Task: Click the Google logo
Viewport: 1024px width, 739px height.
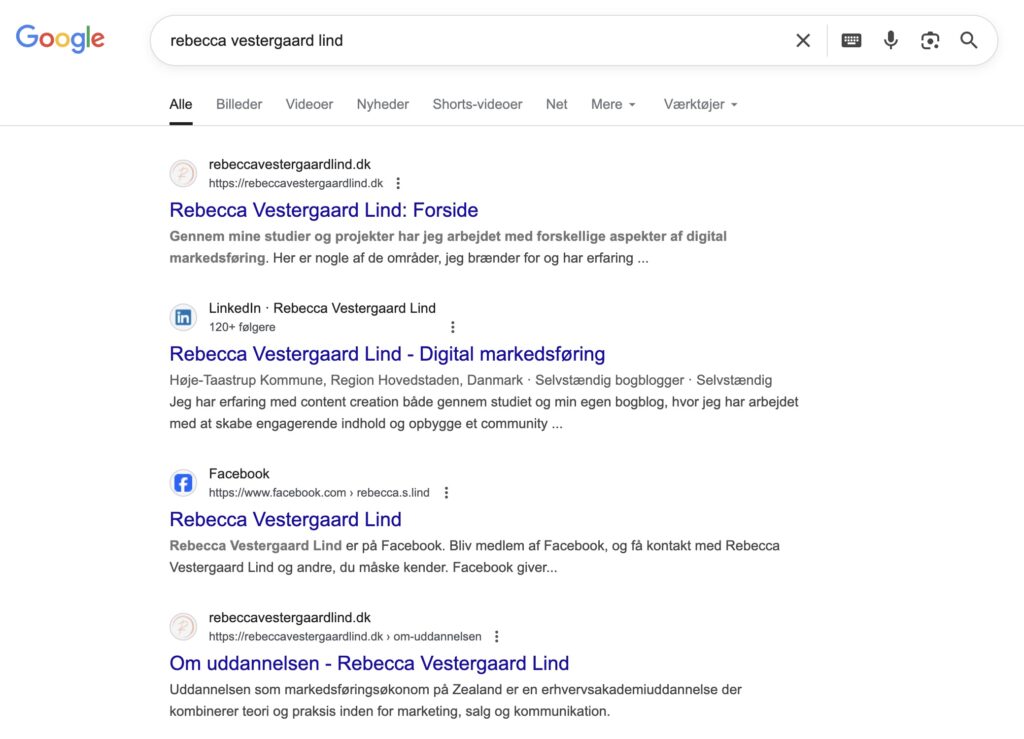Action: pyautogui.click(x=60, y=39)
